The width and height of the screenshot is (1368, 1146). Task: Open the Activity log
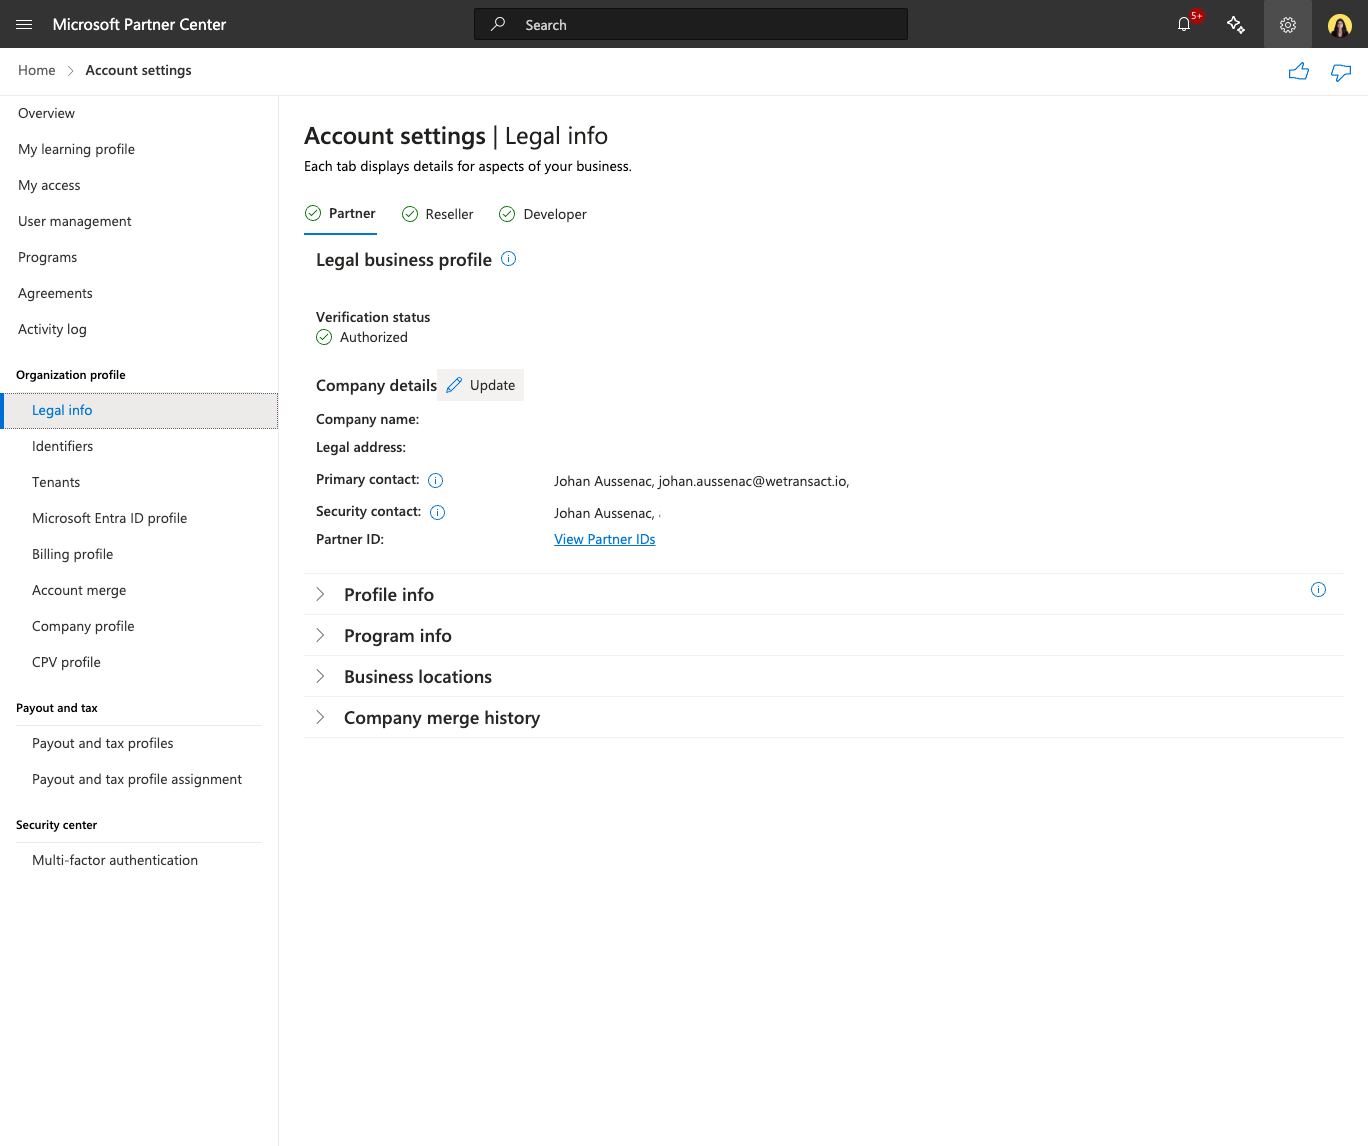tap(52, 329)
